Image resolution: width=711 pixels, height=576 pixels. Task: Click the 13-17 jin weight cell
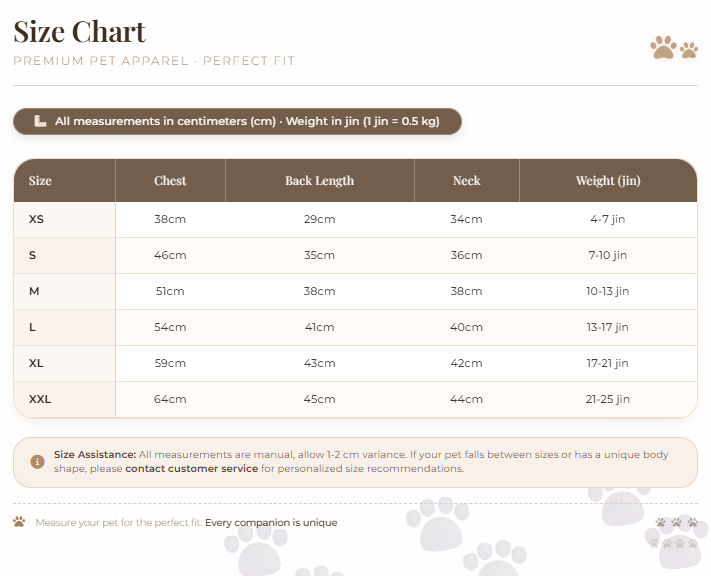click(x=608, y=327)
